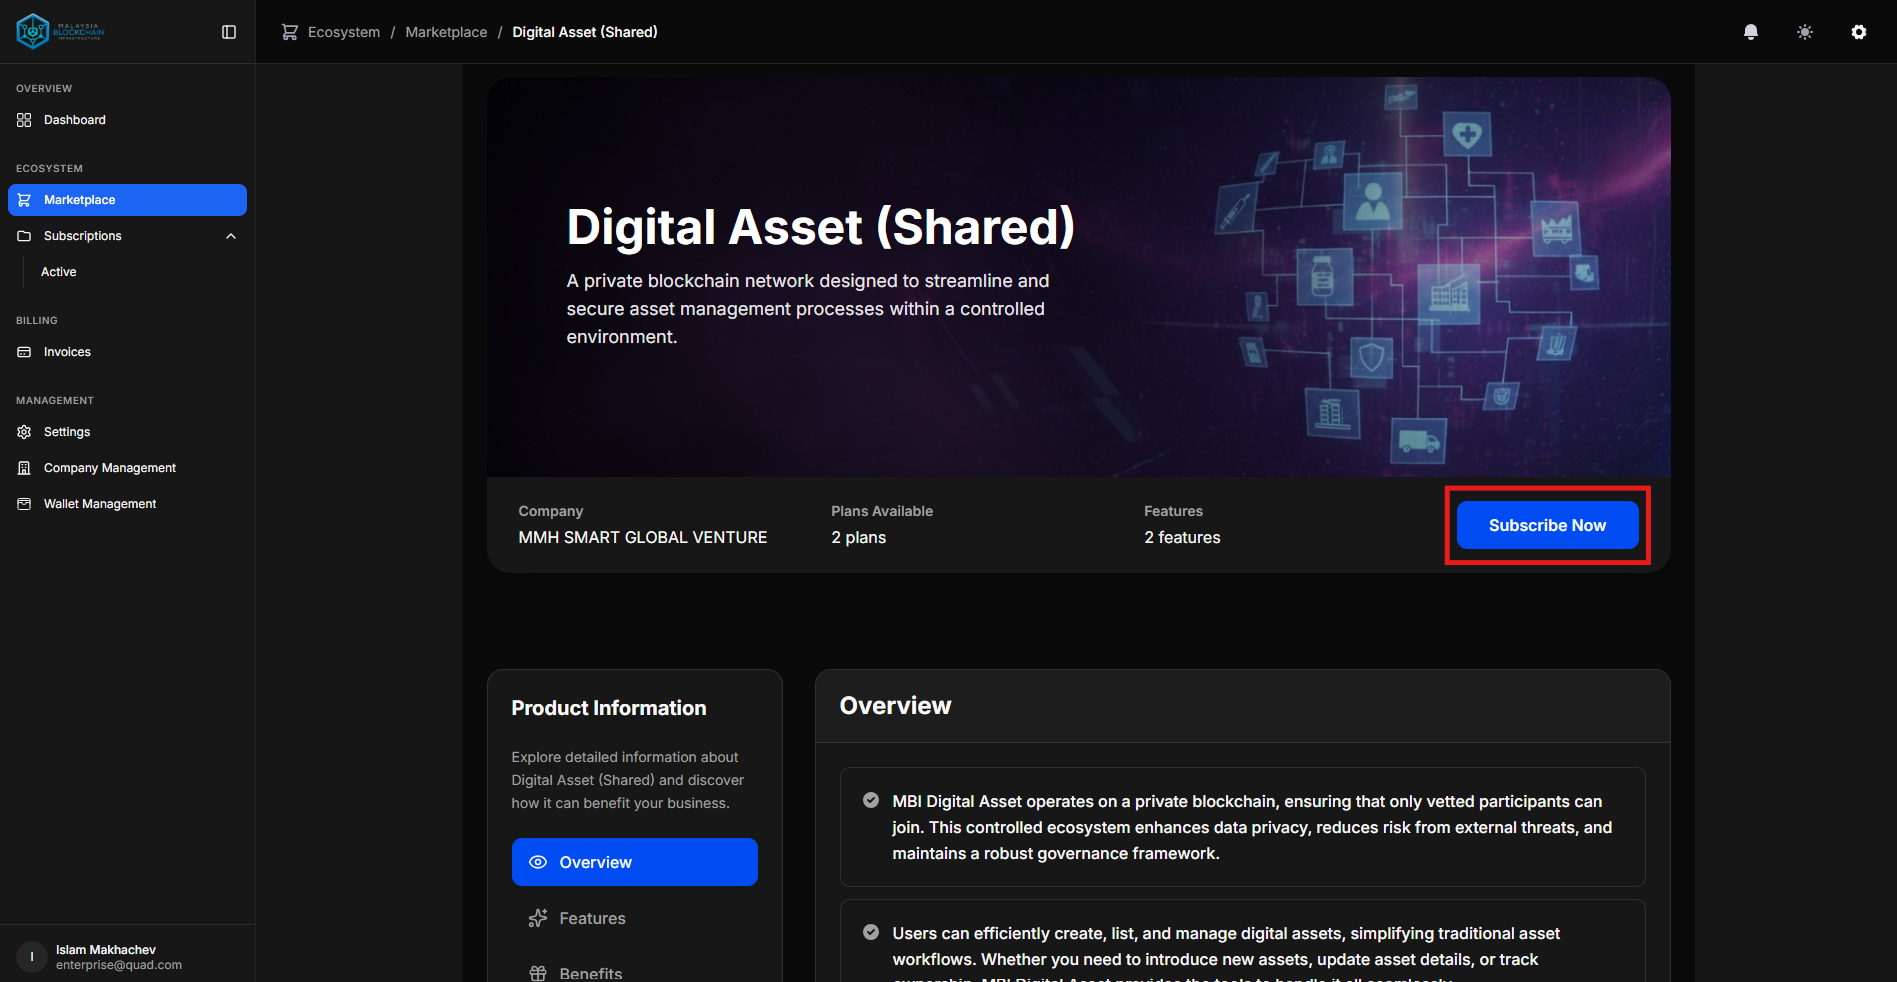
Task: Open the Benefits section
Action: [x=590, y=971]
